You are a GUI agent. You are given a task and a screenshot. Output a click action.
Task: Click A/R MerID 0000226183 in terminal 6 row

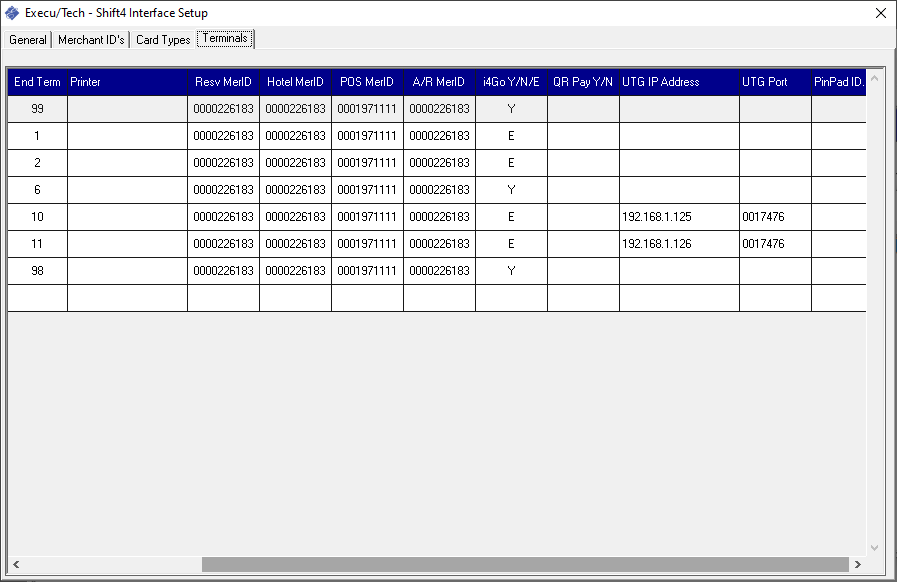pyautogui.click(x=439, y=189)
